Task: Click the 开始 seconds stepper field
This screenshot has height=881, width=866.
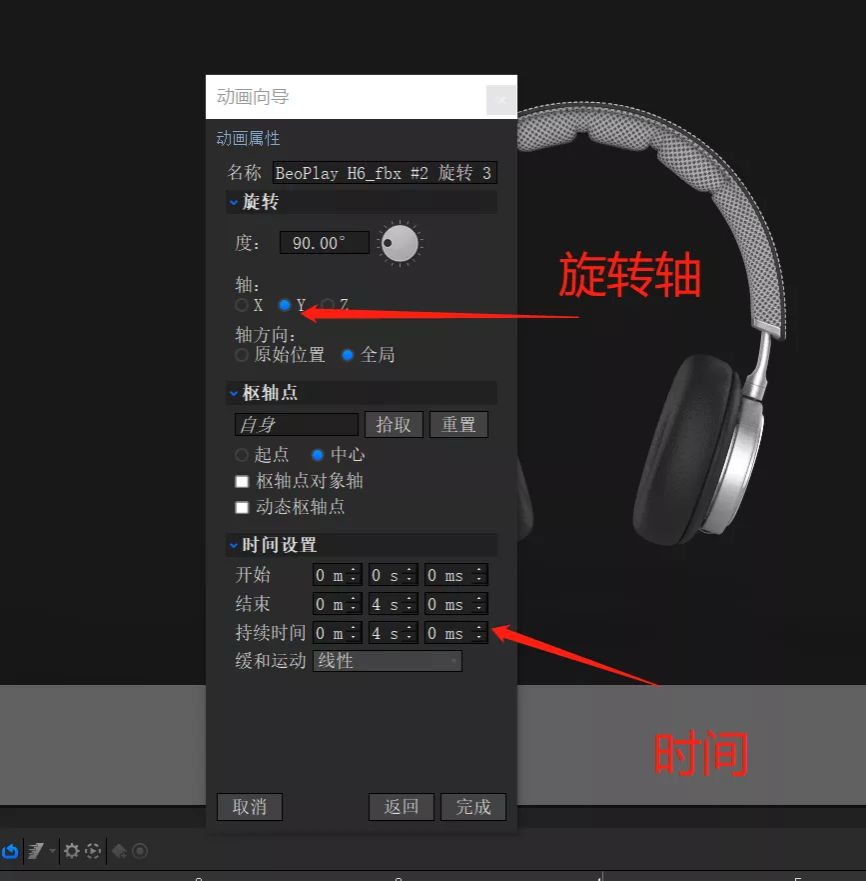Action: coord(393,575)
